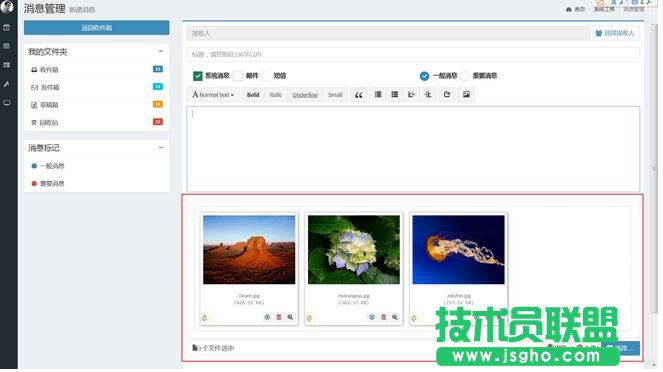Zoom into Desert.jpg using its magnifier icon

pyautogui.click(x=290, y=317)
